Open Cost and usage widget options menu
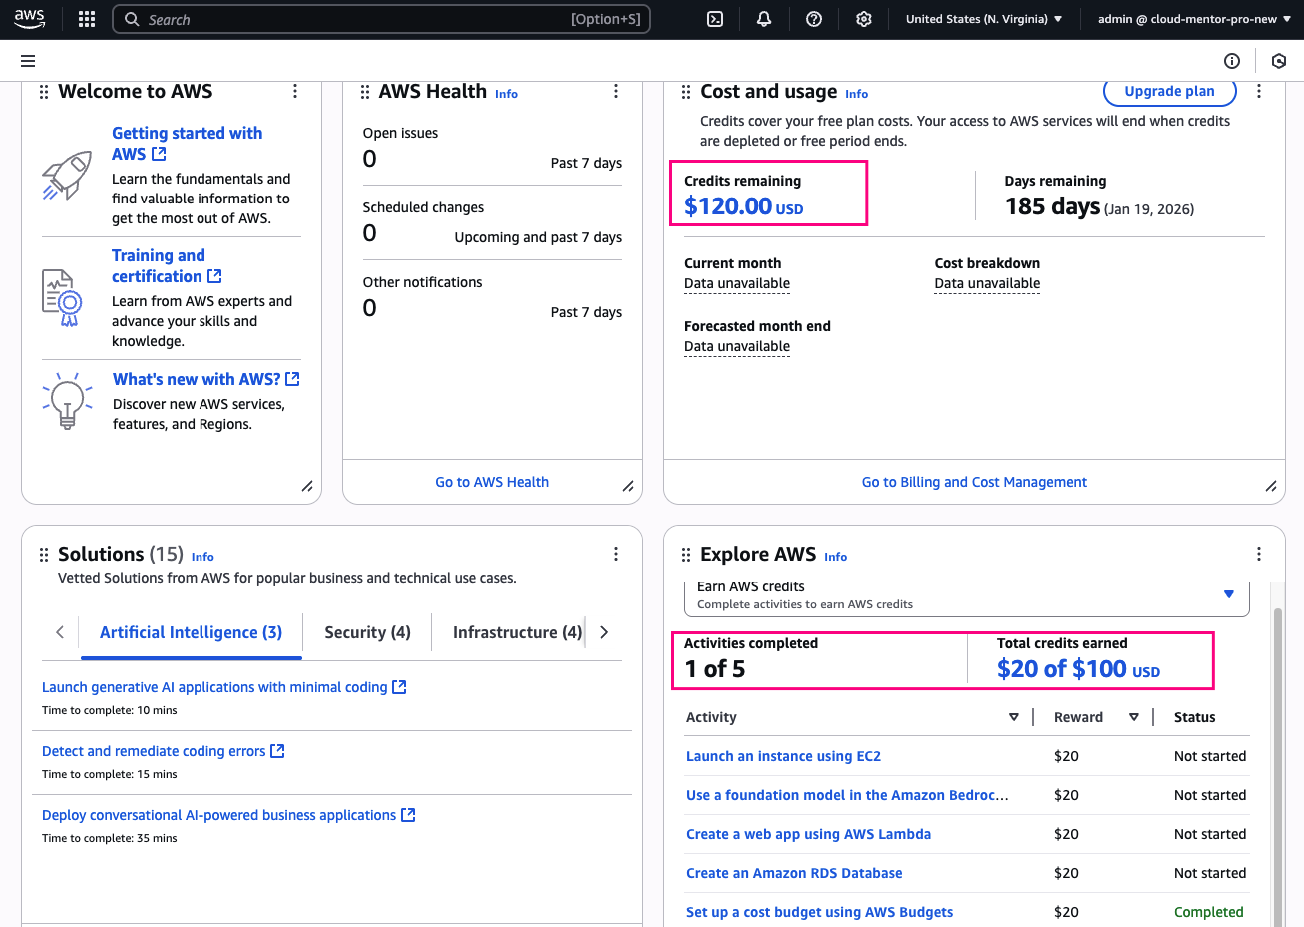Image resolution: width=1304 pixels, height=927 pixels. [x=1258, y=92]
